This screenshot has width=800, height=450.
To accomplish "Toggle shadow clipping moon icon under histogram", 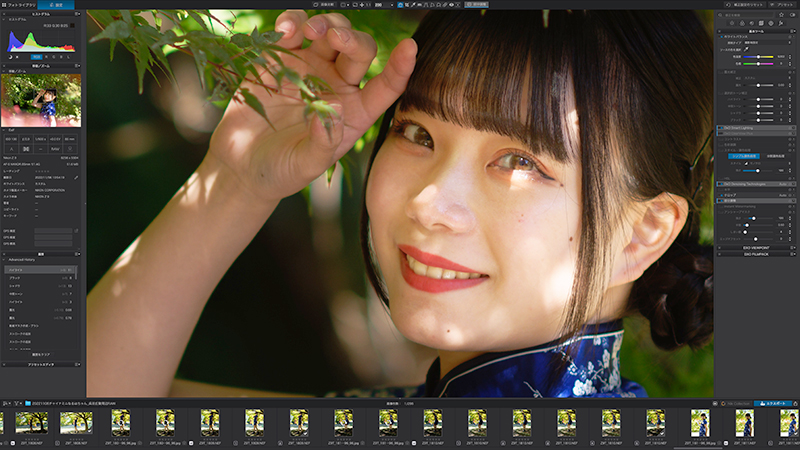I will pos(10,57).
